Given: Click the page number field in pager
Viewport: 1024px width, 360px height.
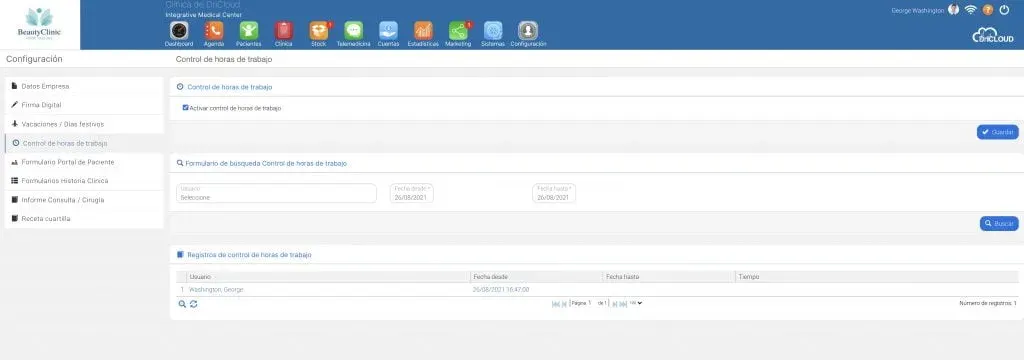Looking at the screenshot, I should [589, 303].
